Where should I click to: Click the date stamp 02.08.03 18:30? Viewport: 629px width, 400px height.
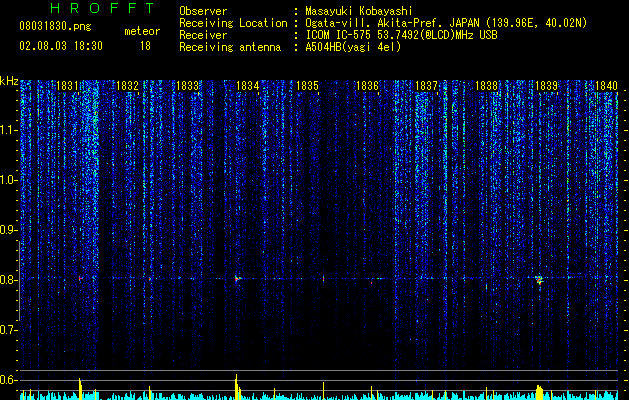point(61,46)
